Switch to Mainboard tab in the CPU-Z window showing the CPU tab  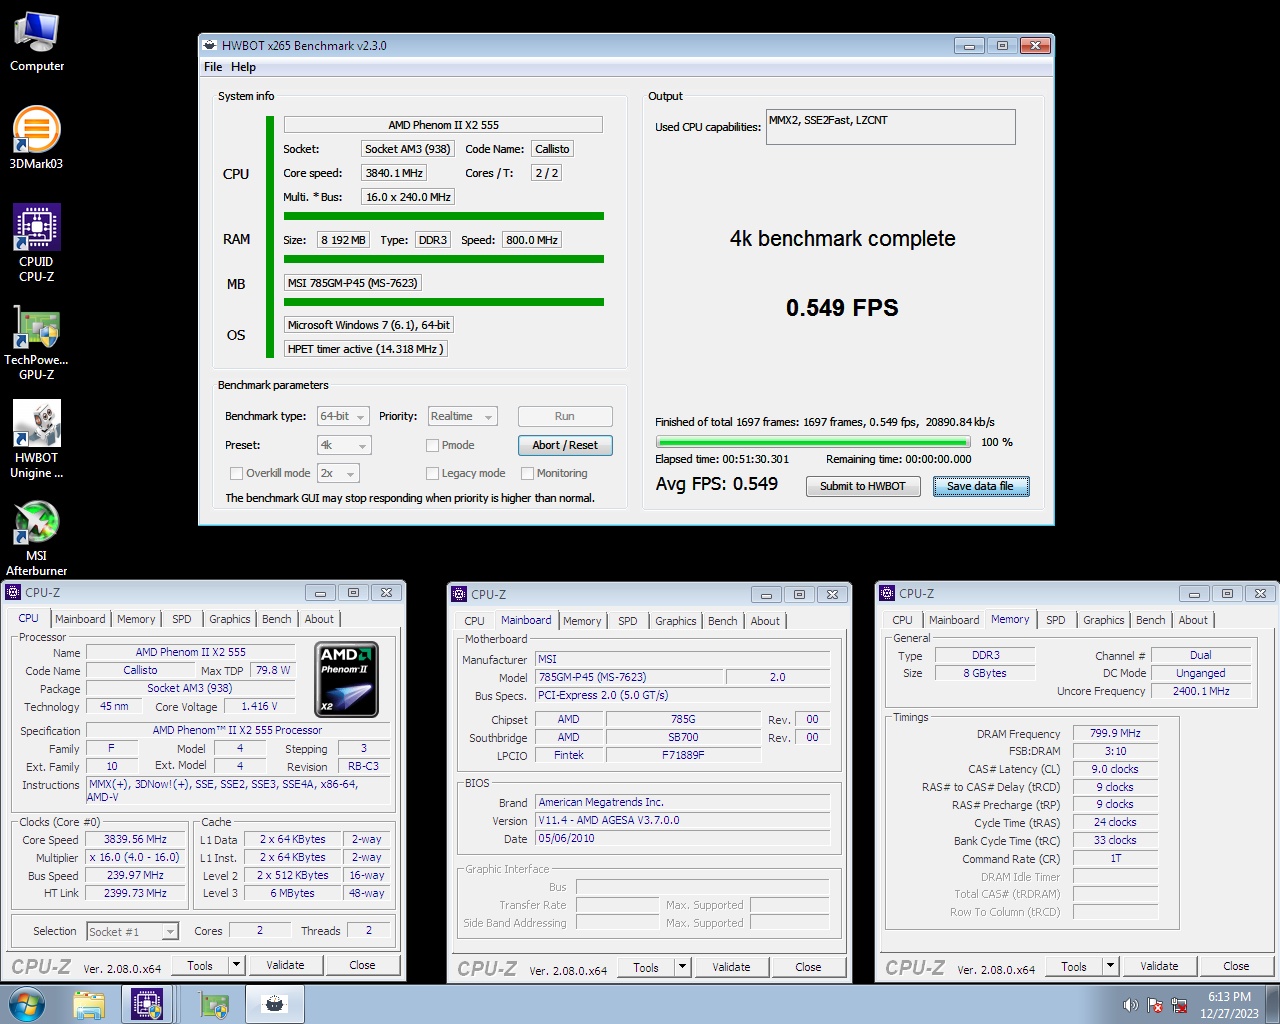80,619
